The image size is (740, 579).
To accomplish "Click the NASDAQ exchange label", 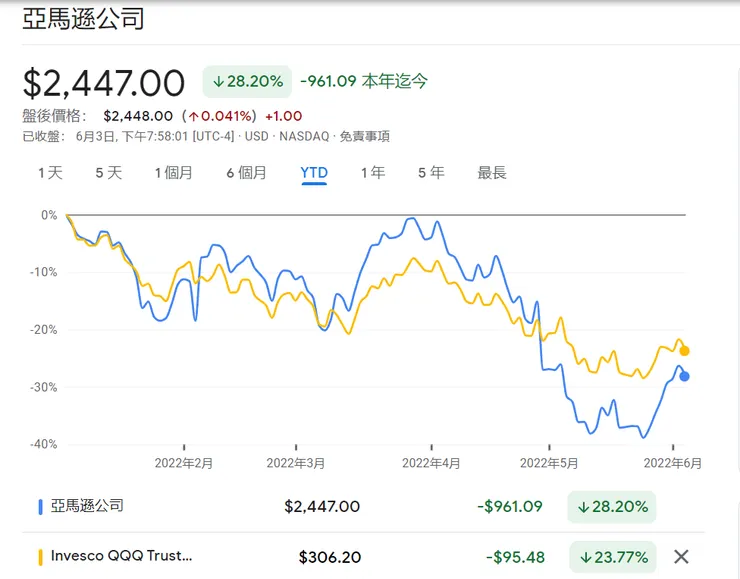I will (304, 136).
